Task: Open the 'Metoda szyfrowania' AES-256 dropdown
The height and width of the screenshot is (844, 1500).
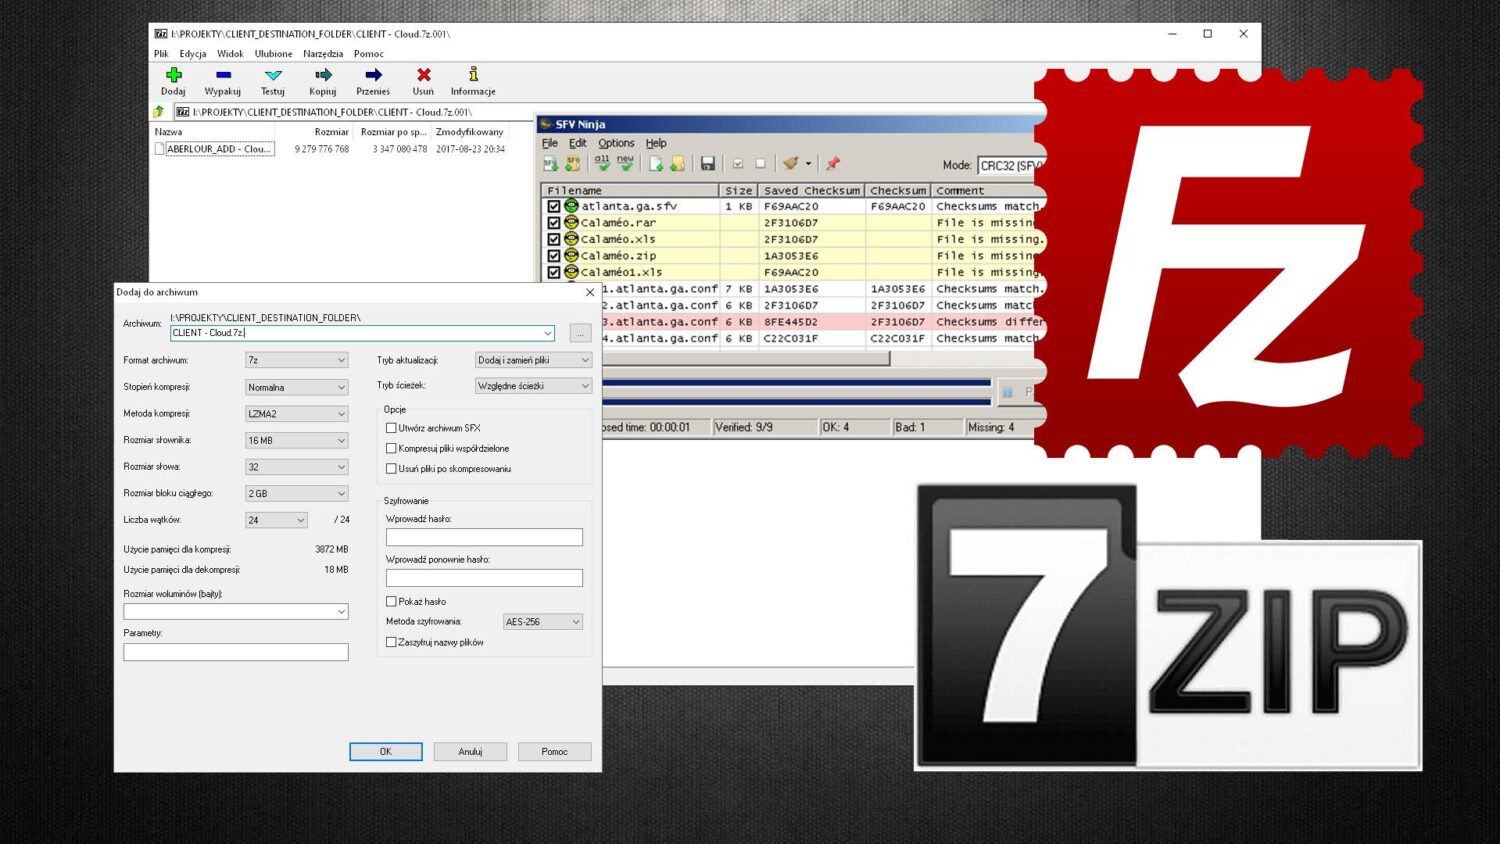Action: pos(543,622)
